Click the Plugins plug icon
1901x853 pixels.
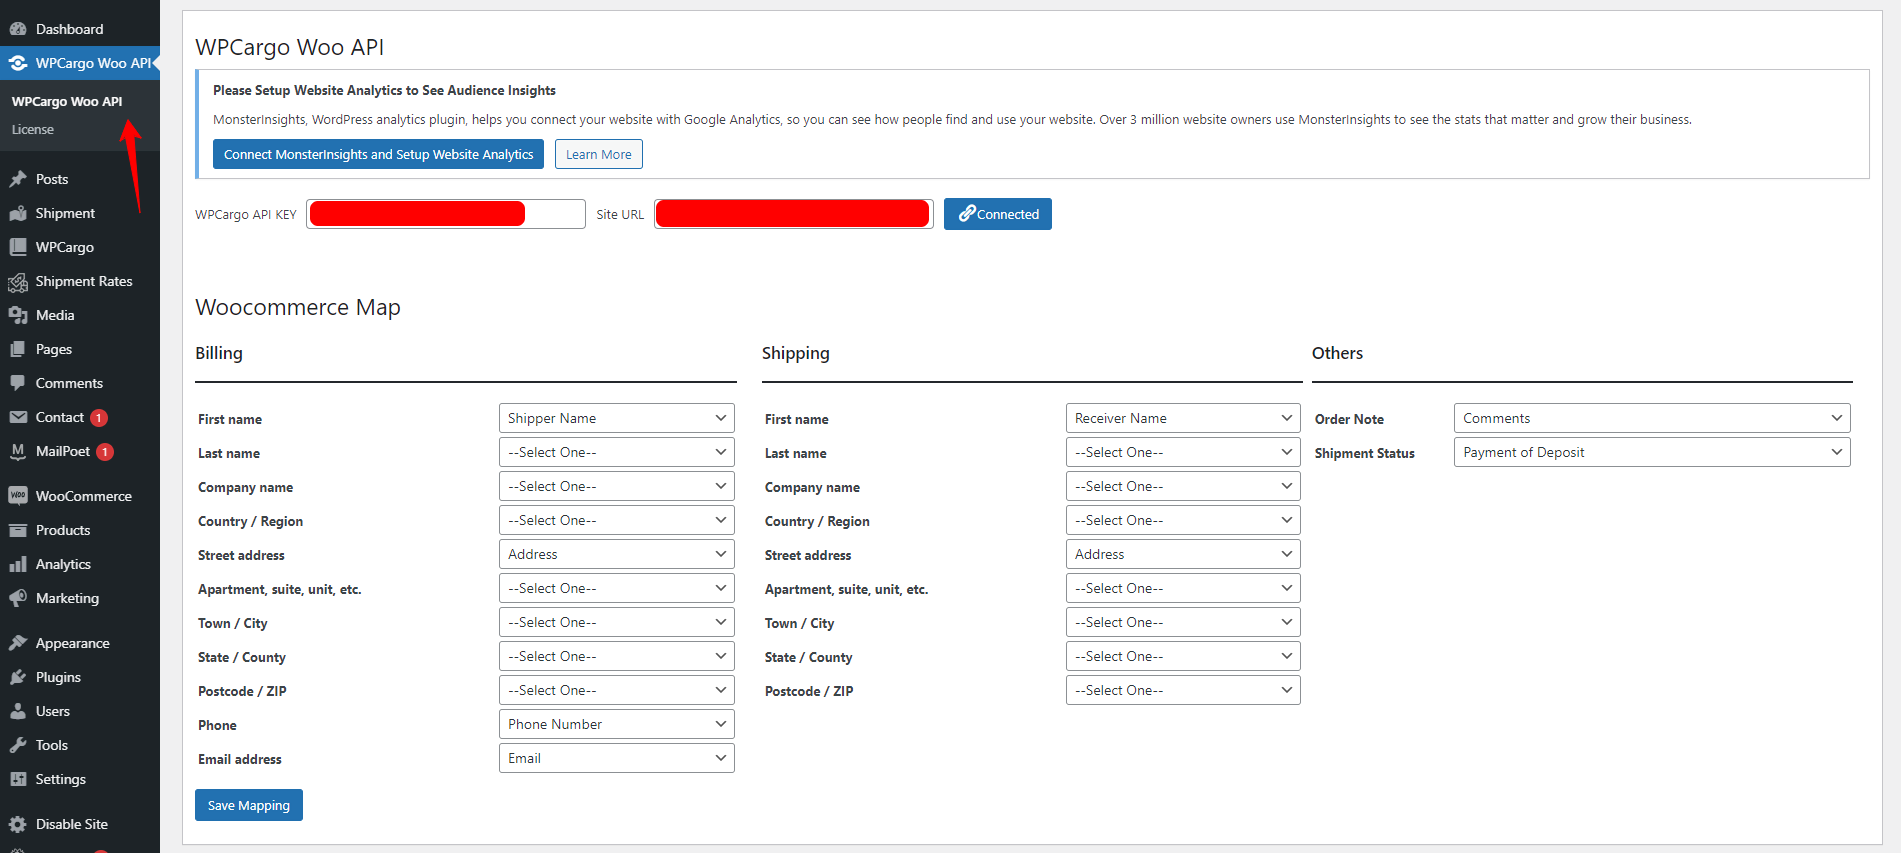(x=18, y=677)
